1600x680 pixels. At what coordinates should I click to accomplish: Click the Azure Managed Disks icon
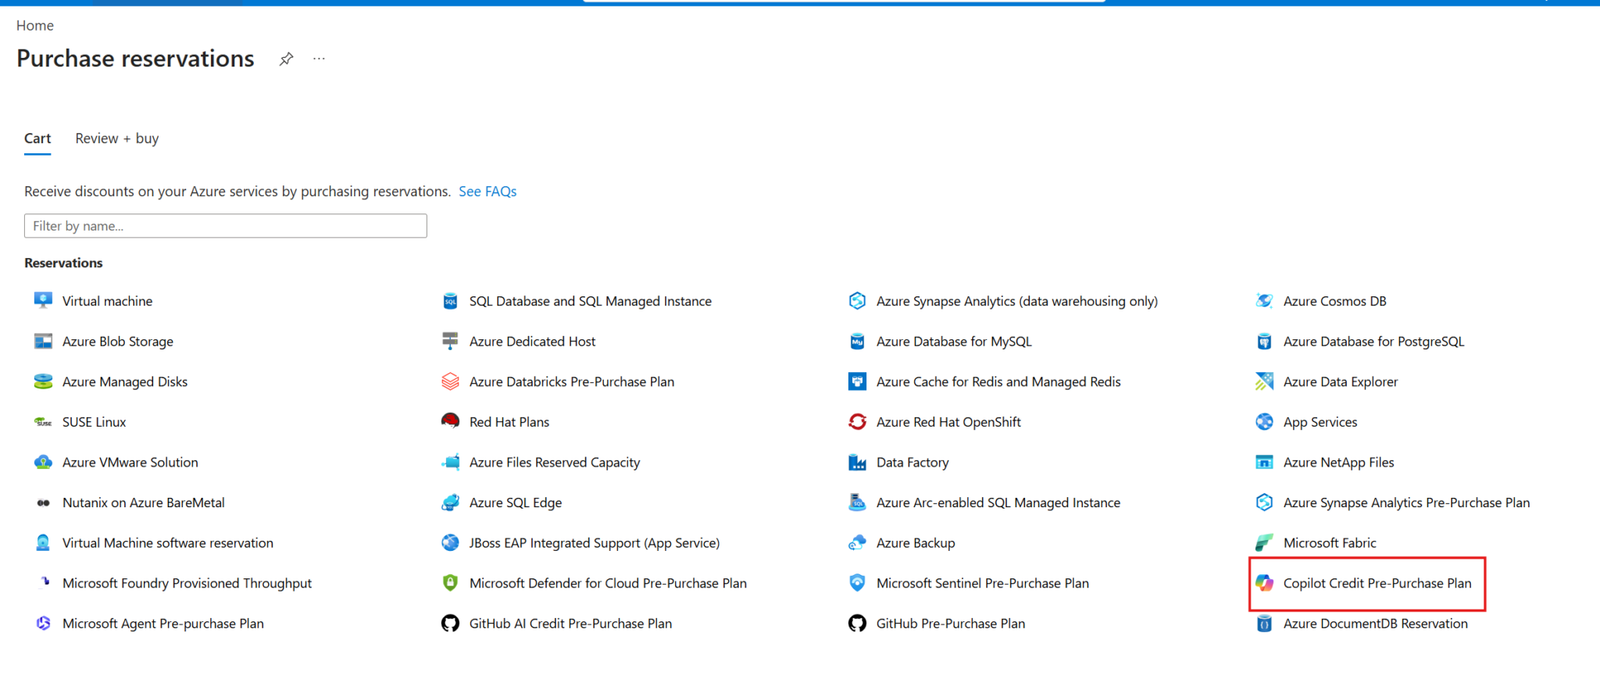coord(43,382)
